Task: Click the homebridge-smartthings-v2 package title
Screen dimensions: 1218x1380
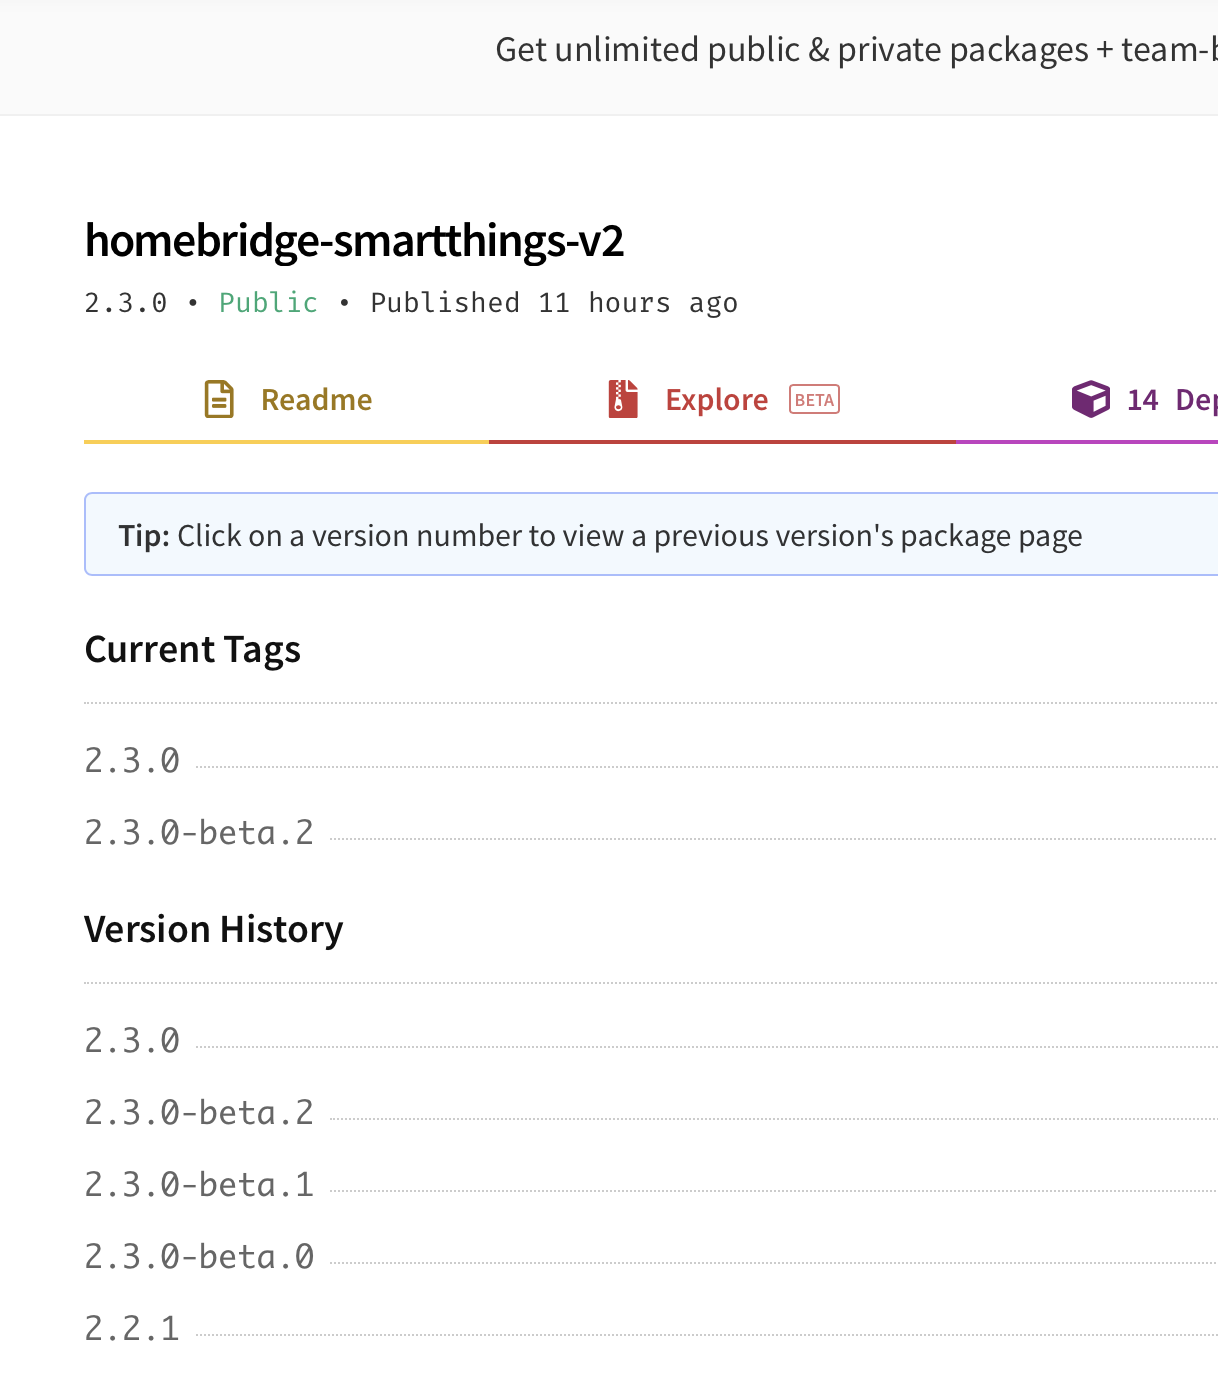Action: point(354,240)
